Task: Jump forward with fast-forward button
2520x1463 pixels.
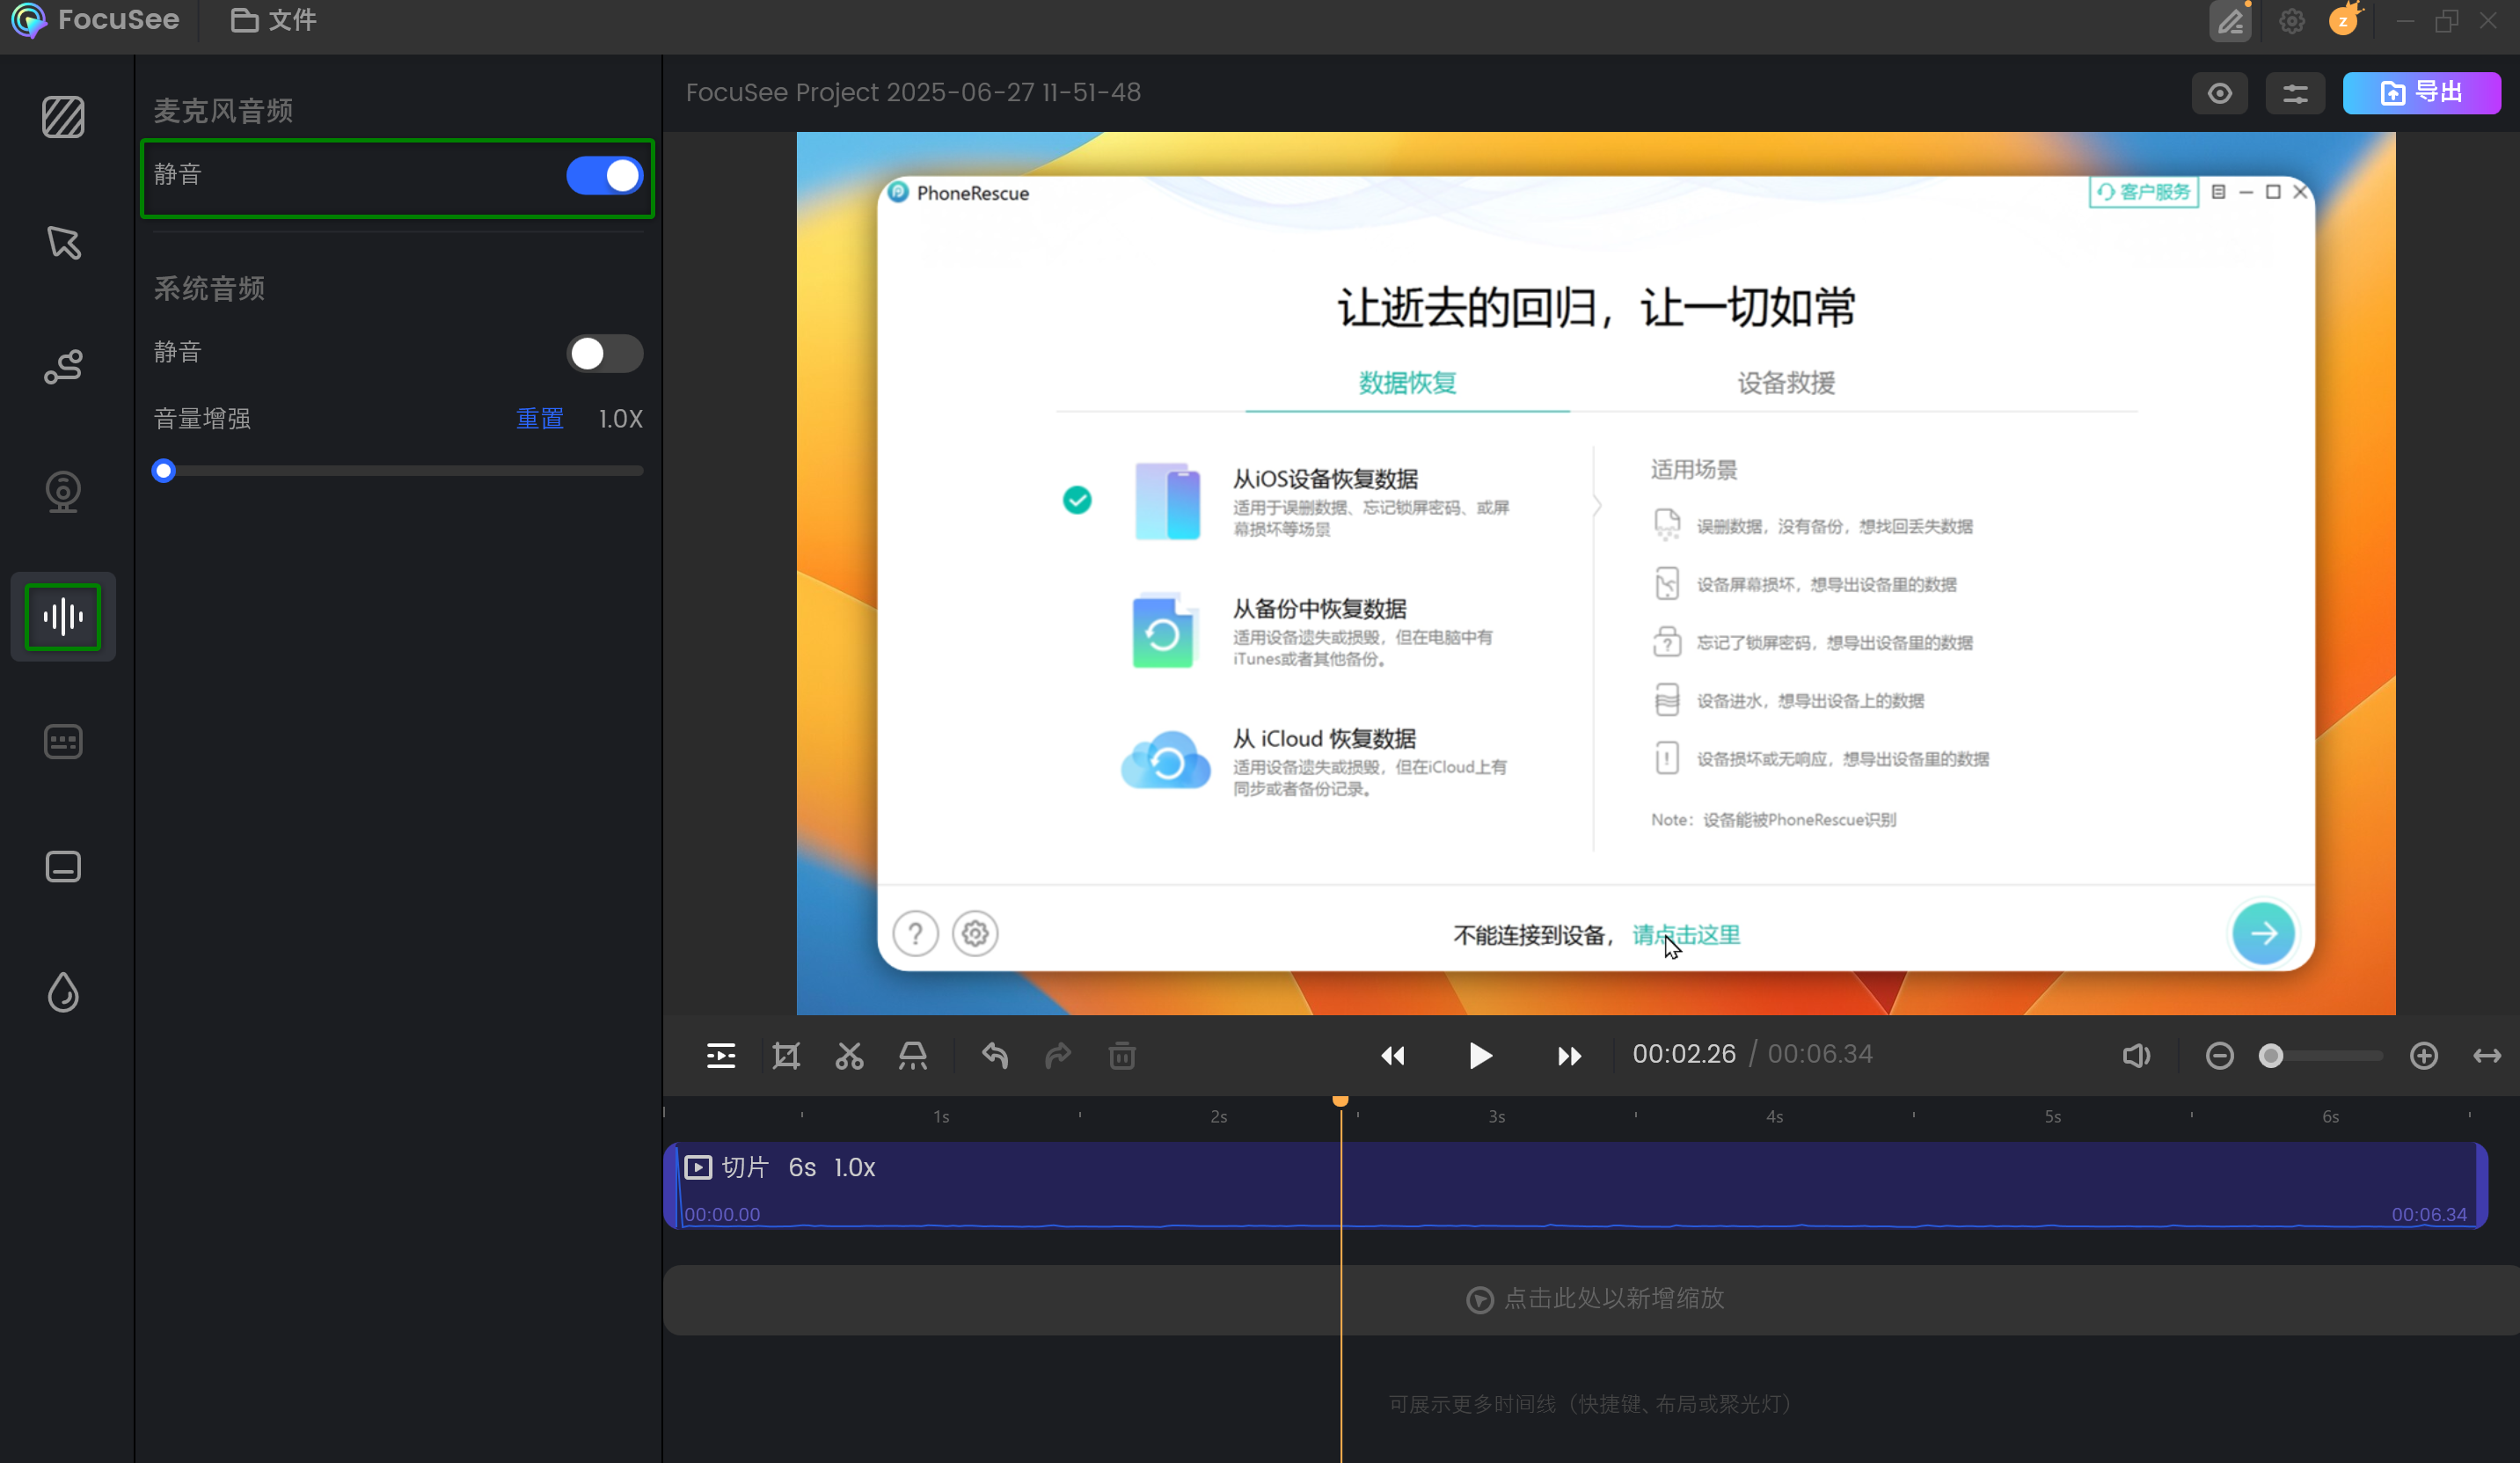Action: tap(1569, 1056)
